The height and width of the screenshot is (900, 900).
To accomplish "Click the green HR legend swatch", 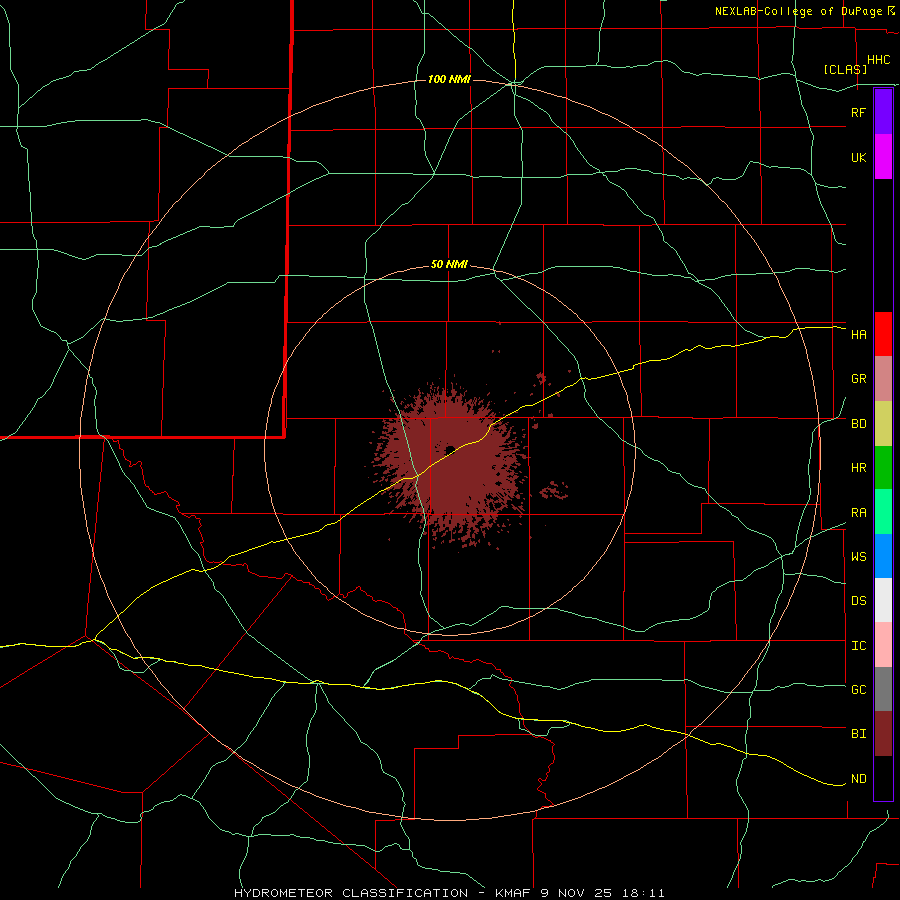I will [x=883, y=467].
